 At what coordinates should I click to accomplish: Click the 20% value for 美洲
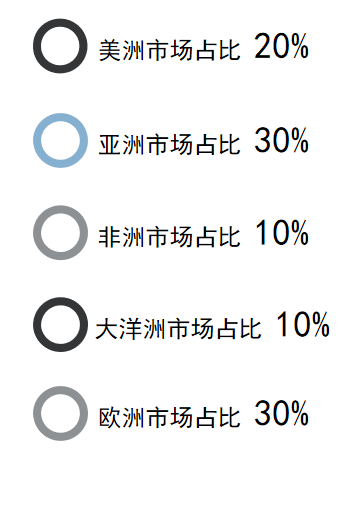tap(282, 46)
